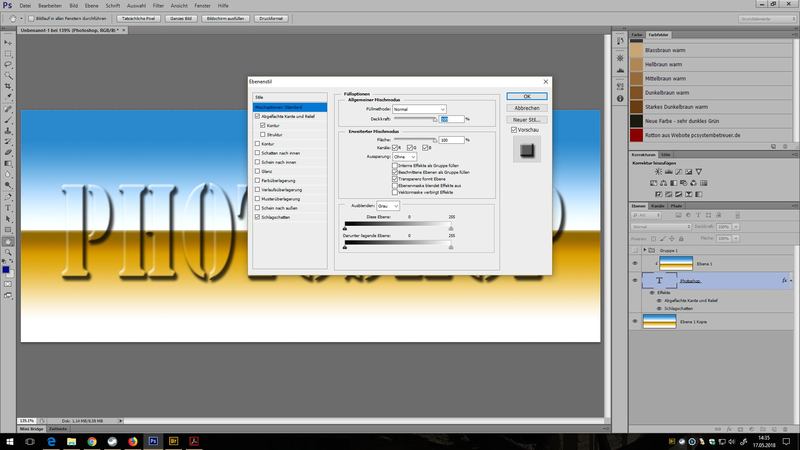Open Firefox from Windows taskbar
The height and width of the screenshot is (450, 800).
pos(133,441)
